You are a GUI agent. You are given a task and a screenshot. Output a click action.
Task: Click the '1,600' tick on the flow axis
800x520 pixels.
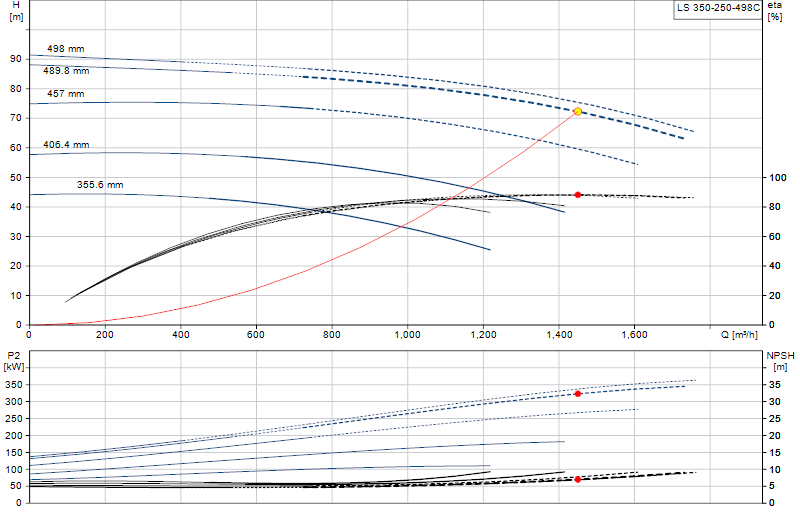635,335
